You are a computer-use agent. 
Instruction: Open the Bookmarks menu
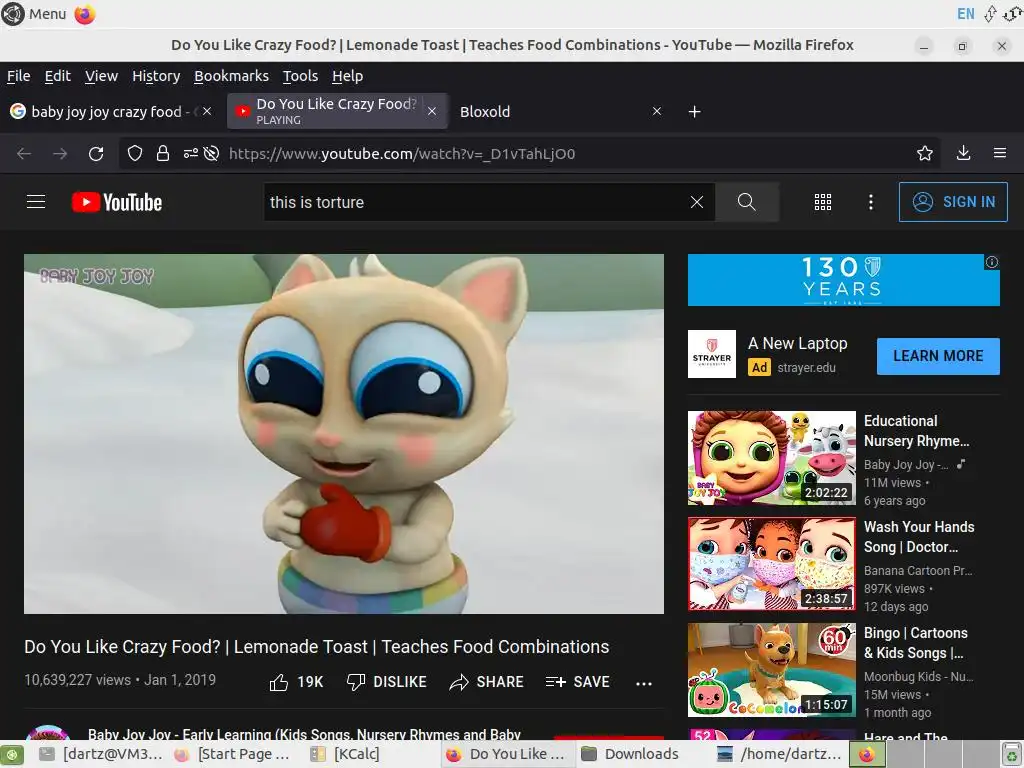point(231,76)
